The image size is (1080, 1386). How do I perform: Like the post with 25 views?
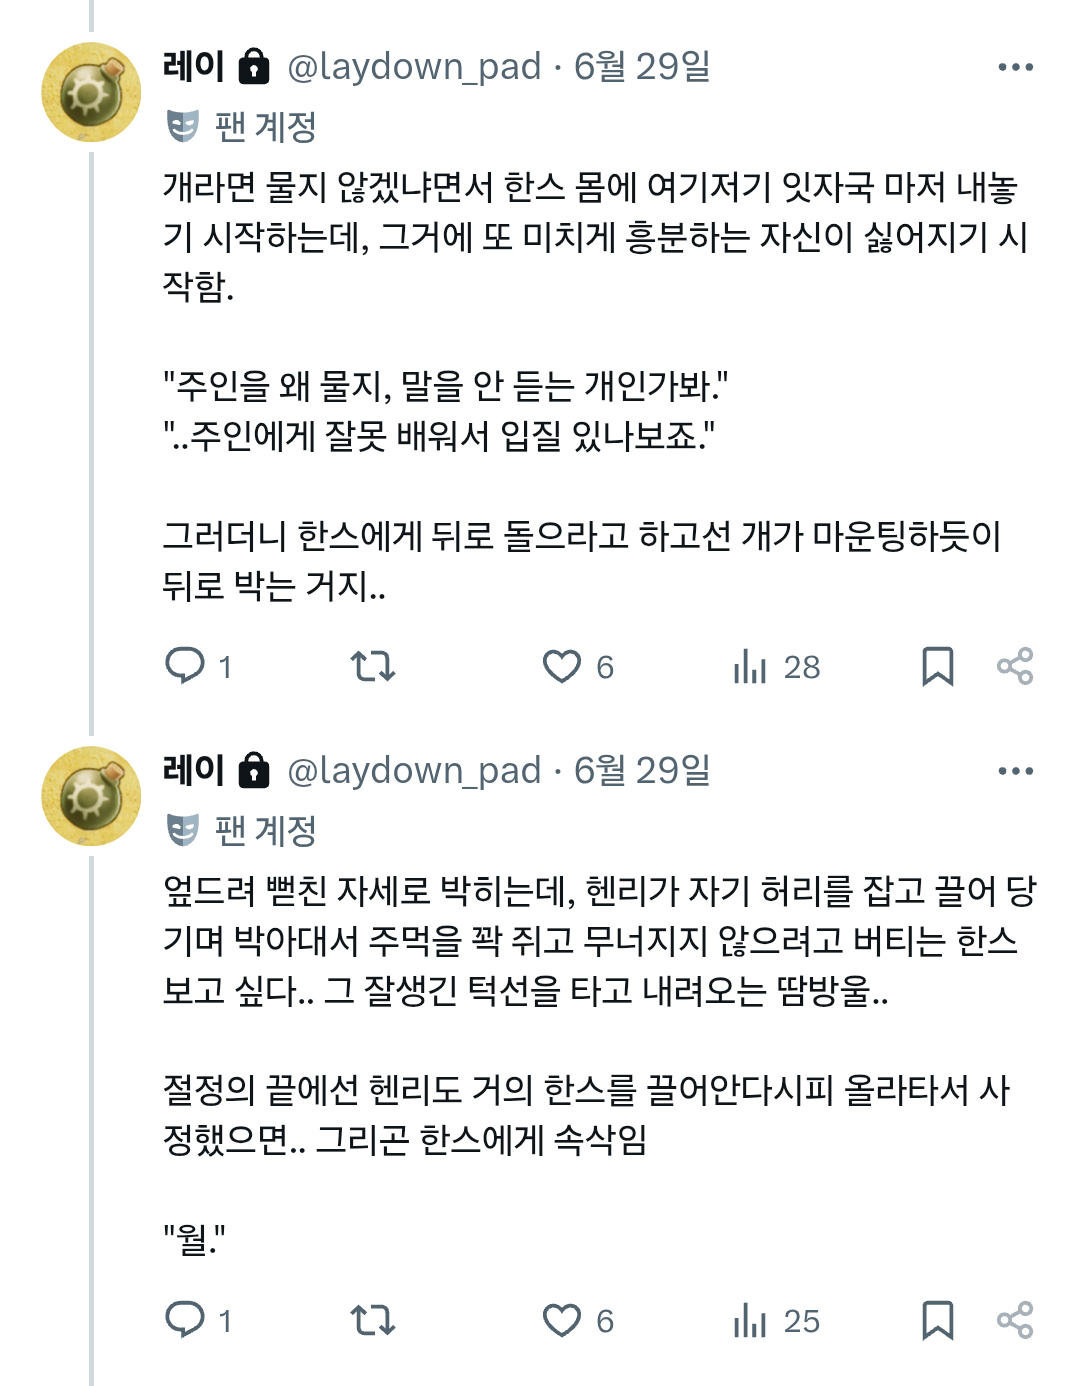click(x=562, y=1320)
